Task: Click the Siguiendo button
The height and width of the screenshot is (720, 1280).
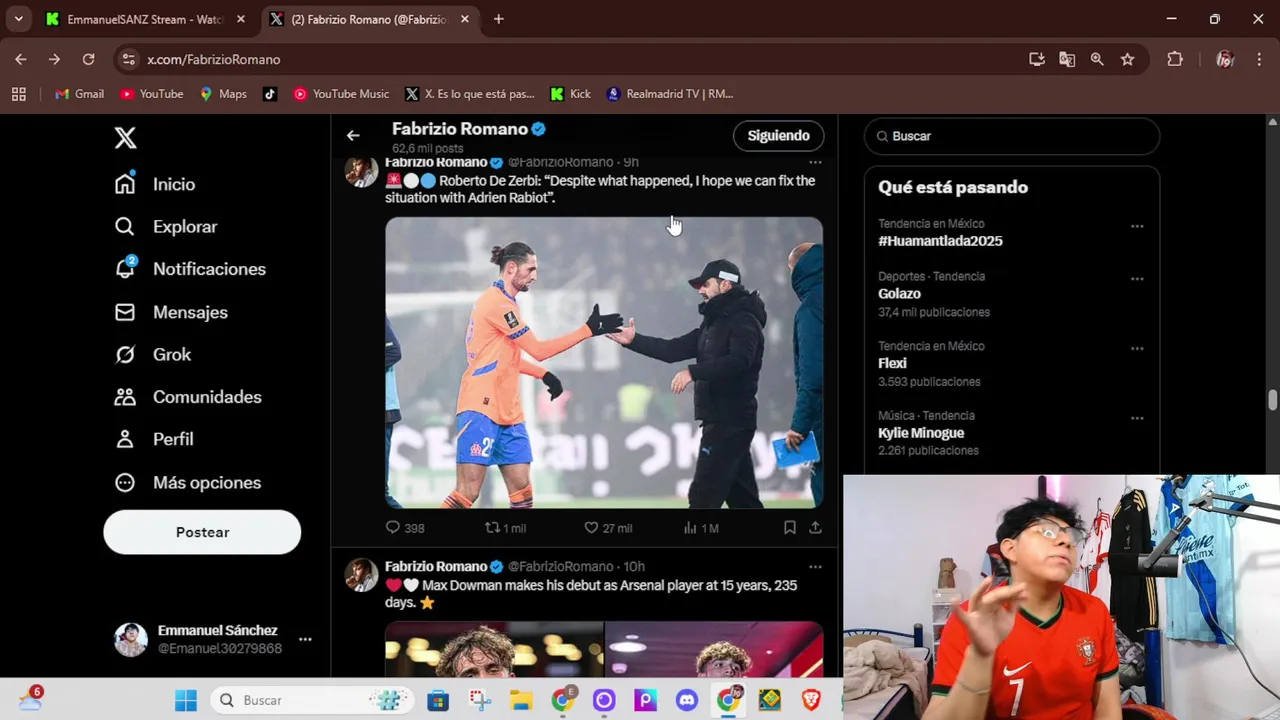Action: (x=778, y=135)
